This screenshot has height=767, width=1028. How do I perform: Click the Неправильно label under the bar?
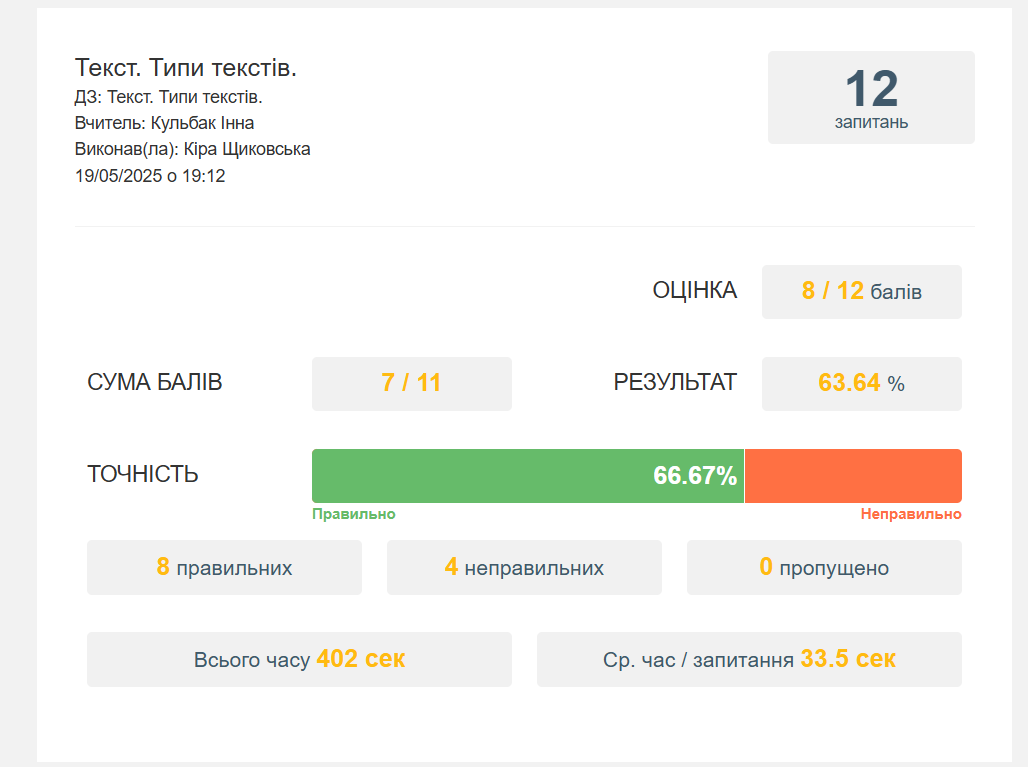coord(911,514)
